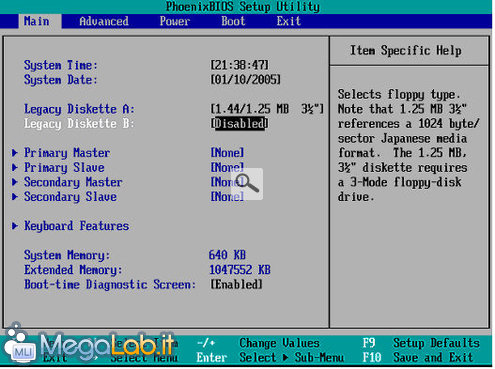Open the Secondary Master submenu label
This screenshot has width=495, height=369.
73,182
